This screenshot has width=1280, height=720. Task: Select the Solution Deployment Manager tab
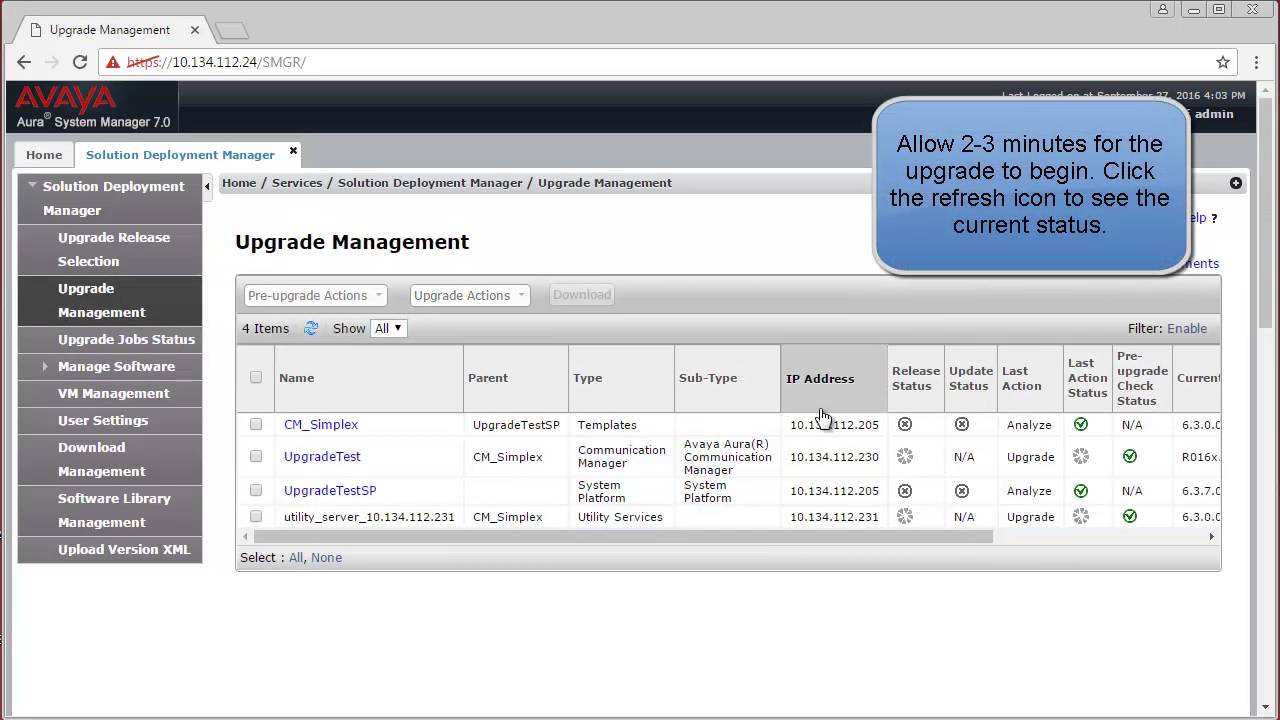click(x=180, y=155)
